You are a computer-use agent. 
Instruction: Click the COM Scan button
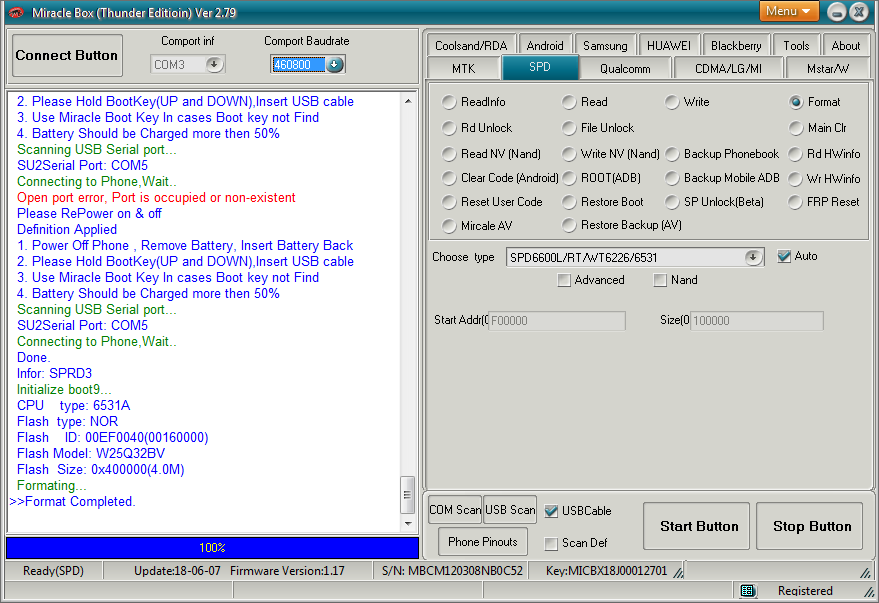(455, 510)
